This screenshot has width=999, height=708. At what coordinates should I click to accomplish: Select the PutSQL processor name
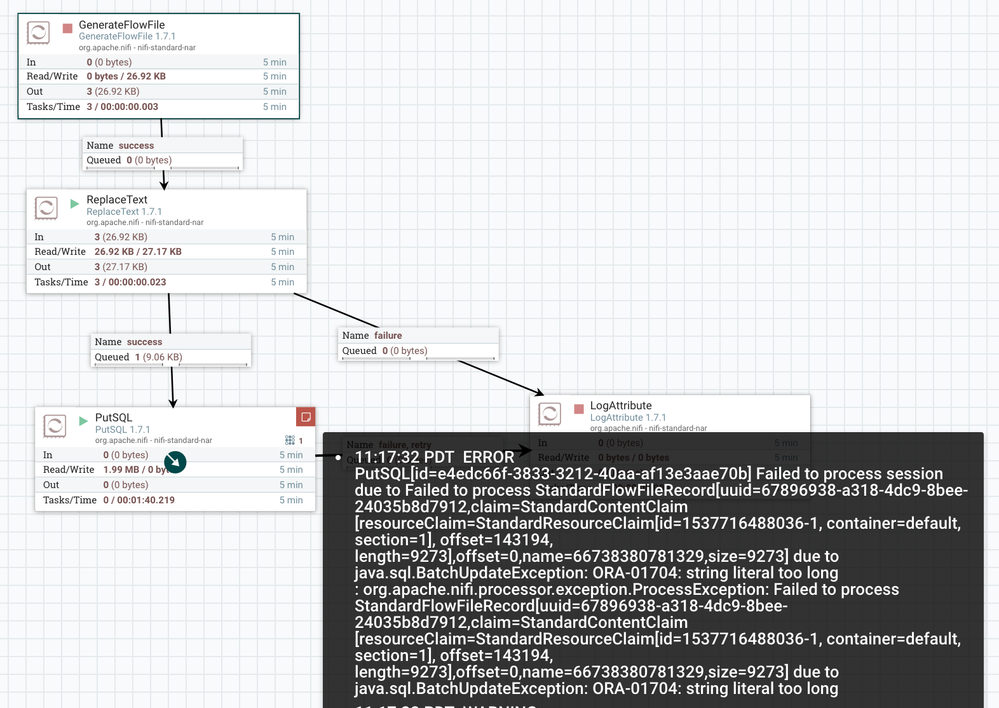(113, 417)
